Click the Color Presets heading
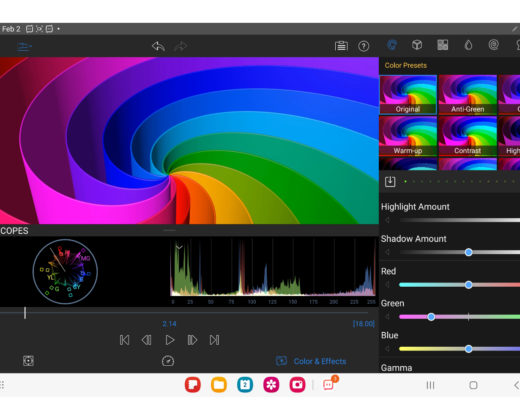The image size is (520, 400). [x=406, y=65]
